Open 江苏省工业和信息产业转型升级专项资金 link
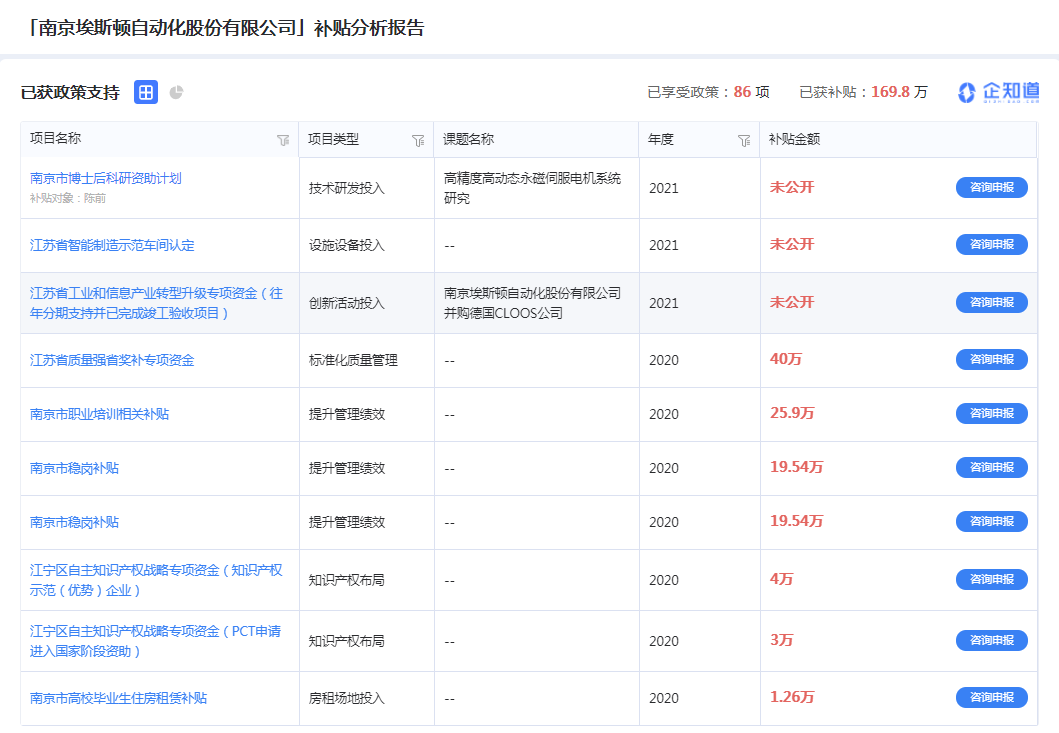 pos(157,303)
